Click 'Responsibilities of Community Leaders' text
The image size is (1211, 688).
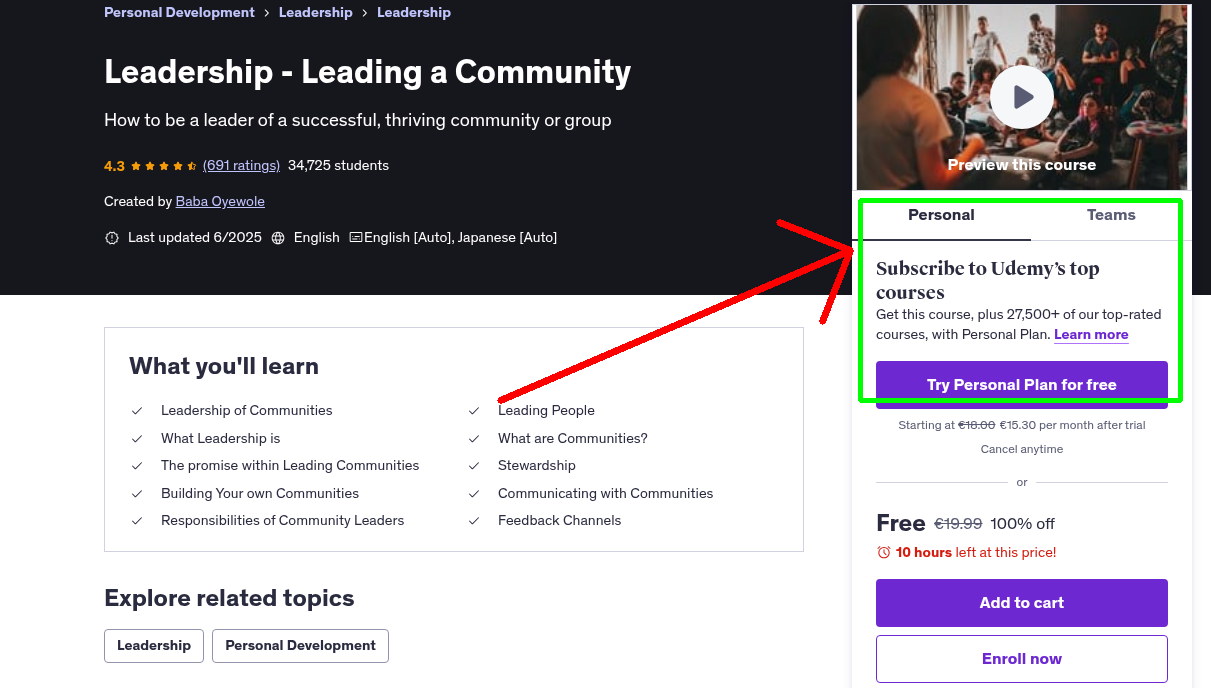pyautogui.click(x=283, y=520)
